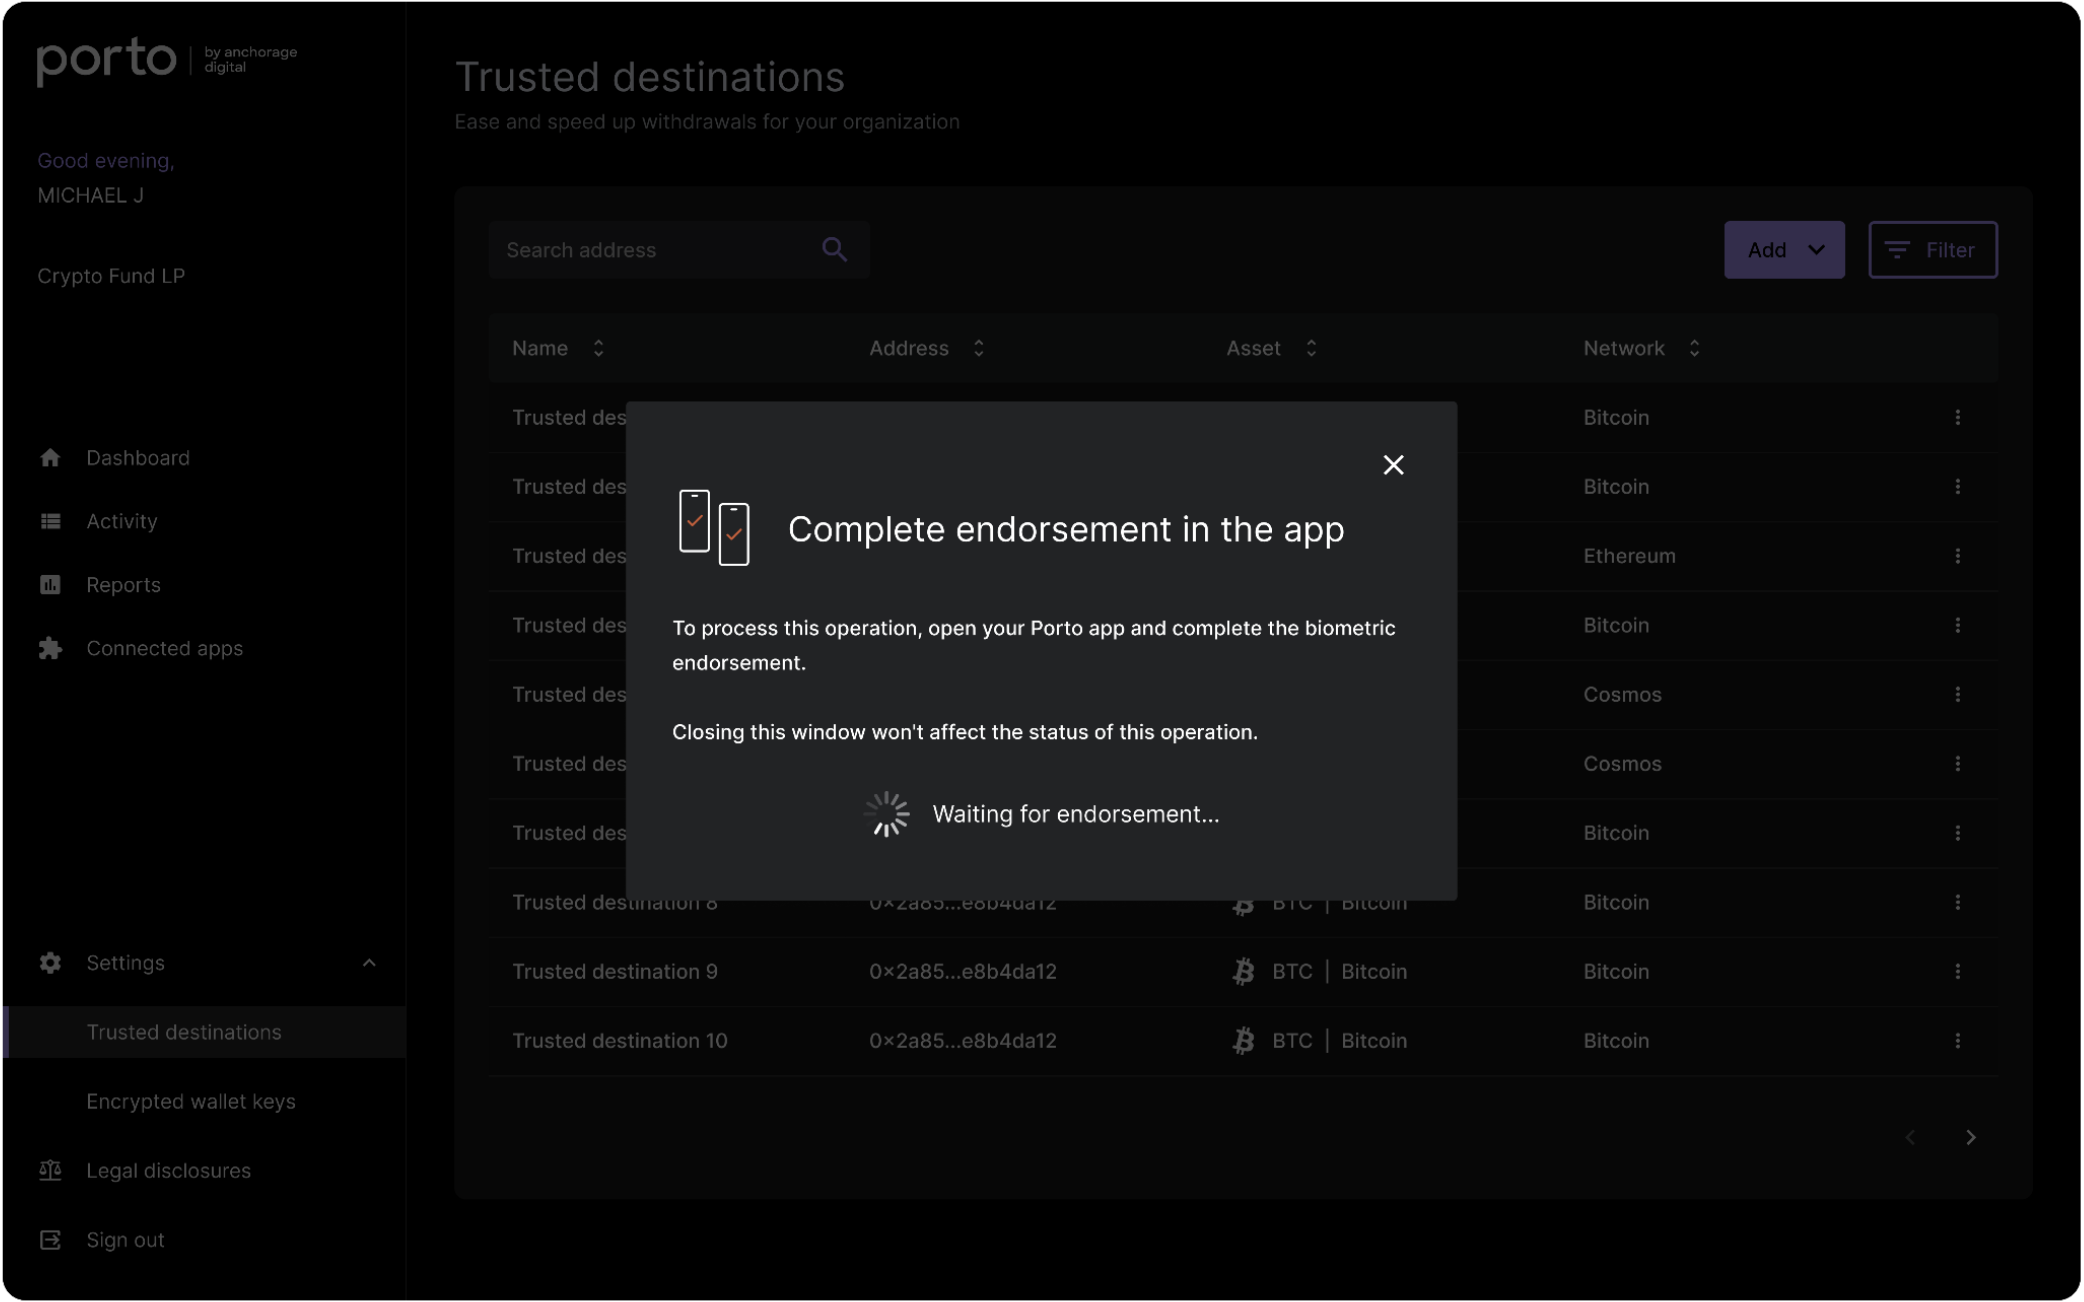This screenshot has width=2084, height=1302.
Task: Click the Connected apps puzzle icon
Action: click(x=50, y=649)
